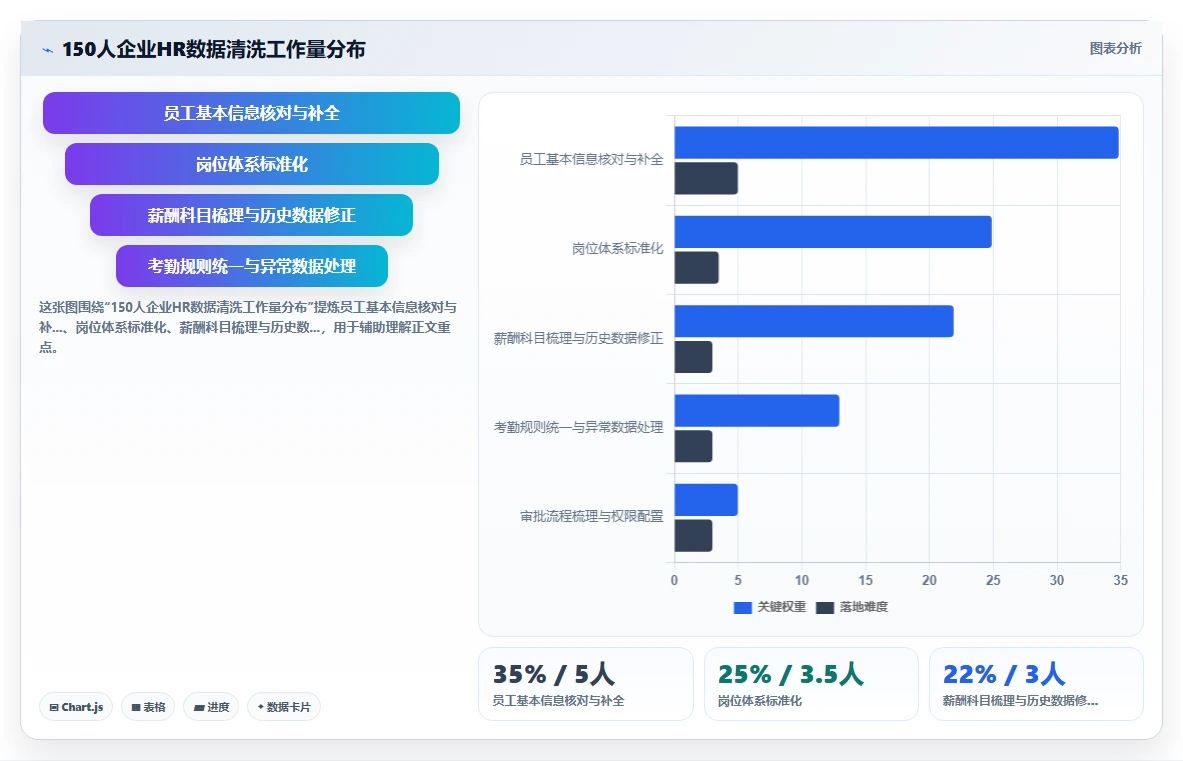Click the dark bar for 审批流程梳理与权限配置
1183x761 pixels.
(693, 535)
